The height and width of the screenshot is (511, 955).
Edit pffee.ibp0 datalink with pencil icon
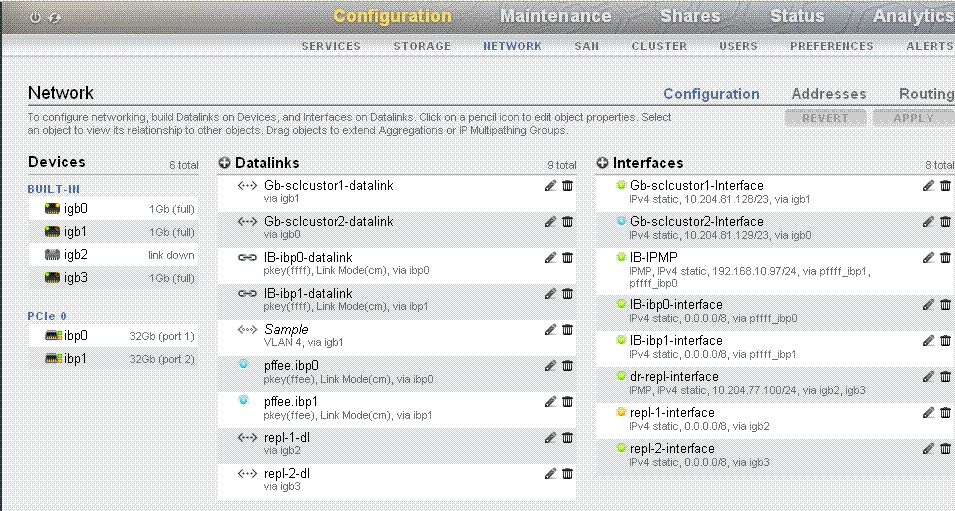point(551,365)
